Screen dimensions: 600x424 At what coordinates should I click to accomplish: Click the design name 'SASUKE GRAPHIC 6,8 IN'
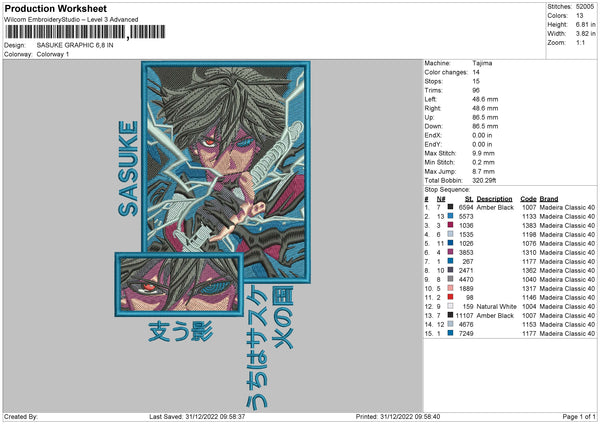75,45
